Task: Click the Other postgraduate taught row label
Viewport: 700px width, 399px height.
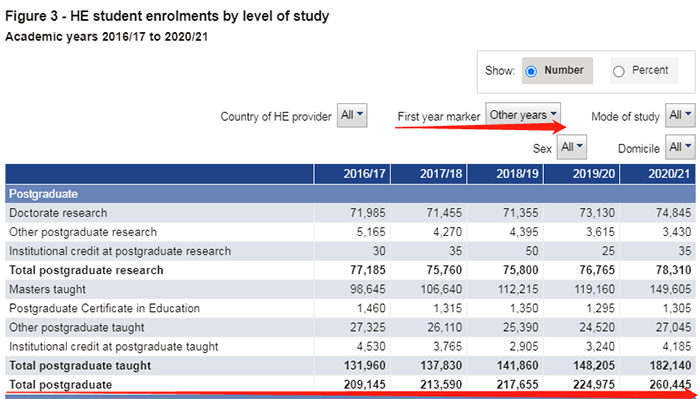Action: pos(77,328)
